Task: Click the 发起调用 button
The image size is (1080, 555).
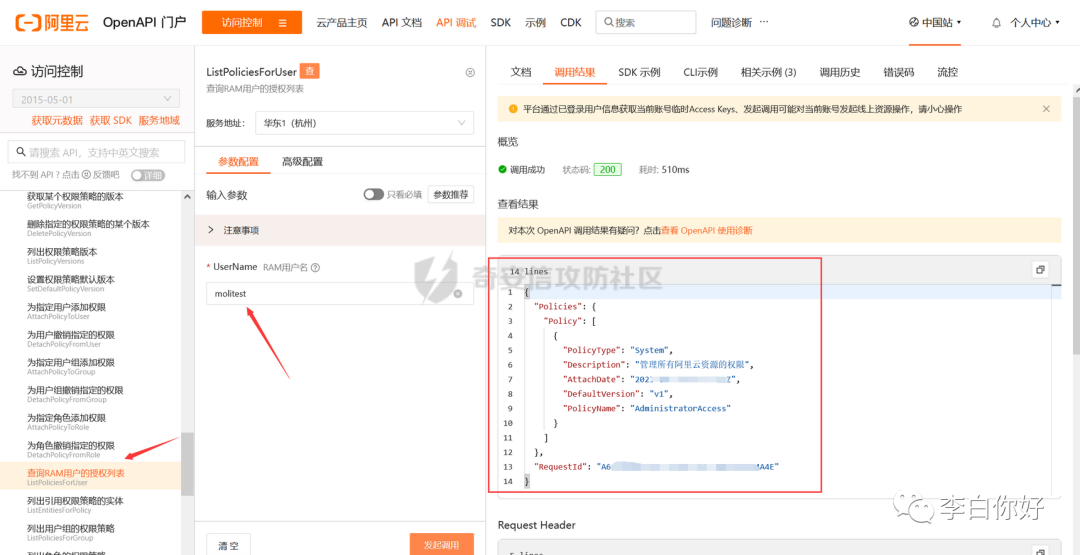Action: [x=442, y=545]
